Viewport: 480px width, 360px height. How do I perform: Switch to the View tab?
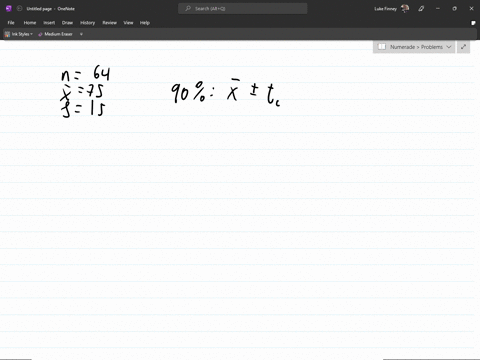pos(128,23)
